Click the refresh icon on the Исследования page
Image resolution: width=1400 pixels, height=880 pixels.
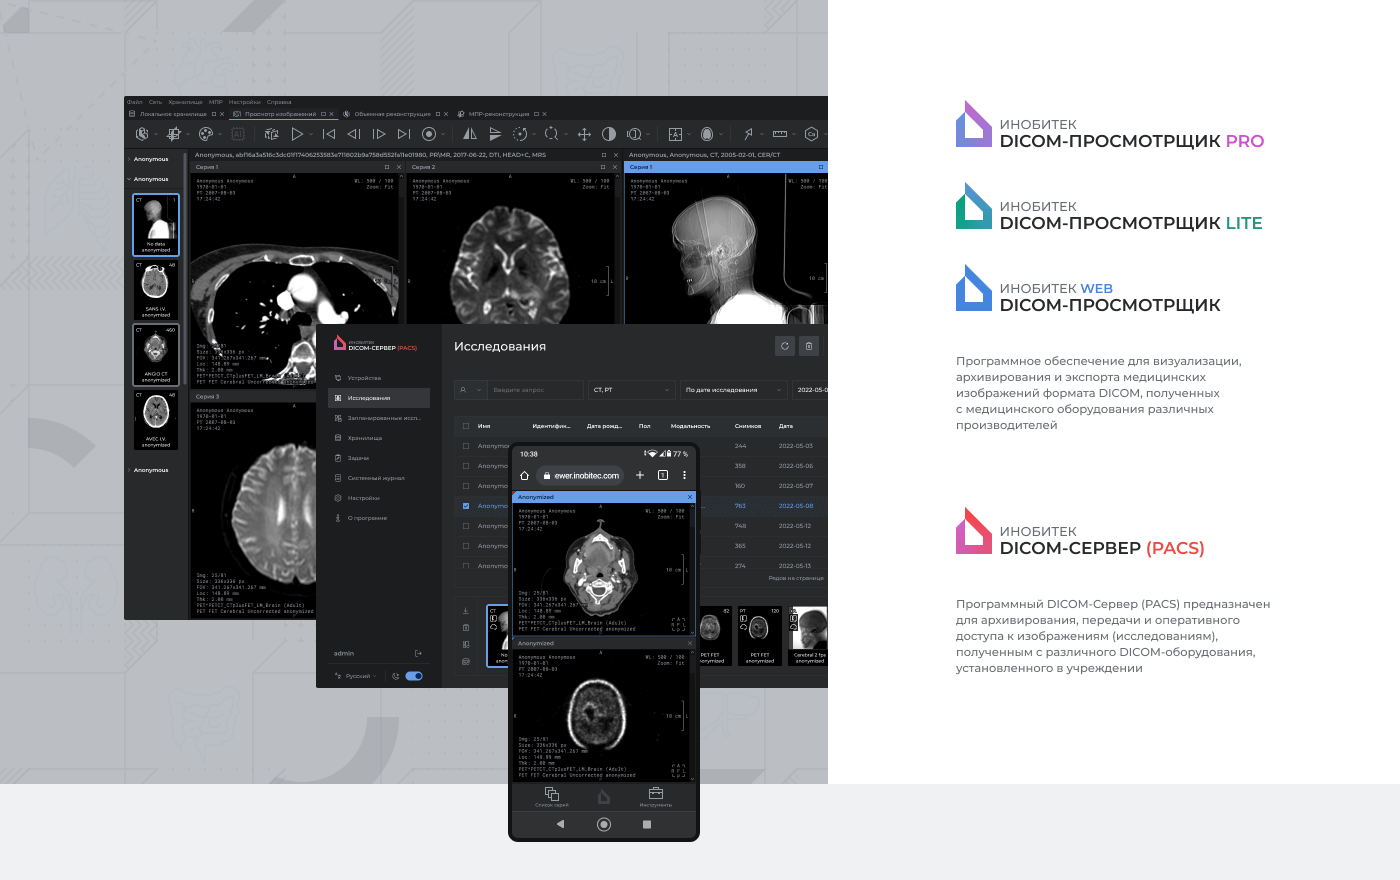785,346
